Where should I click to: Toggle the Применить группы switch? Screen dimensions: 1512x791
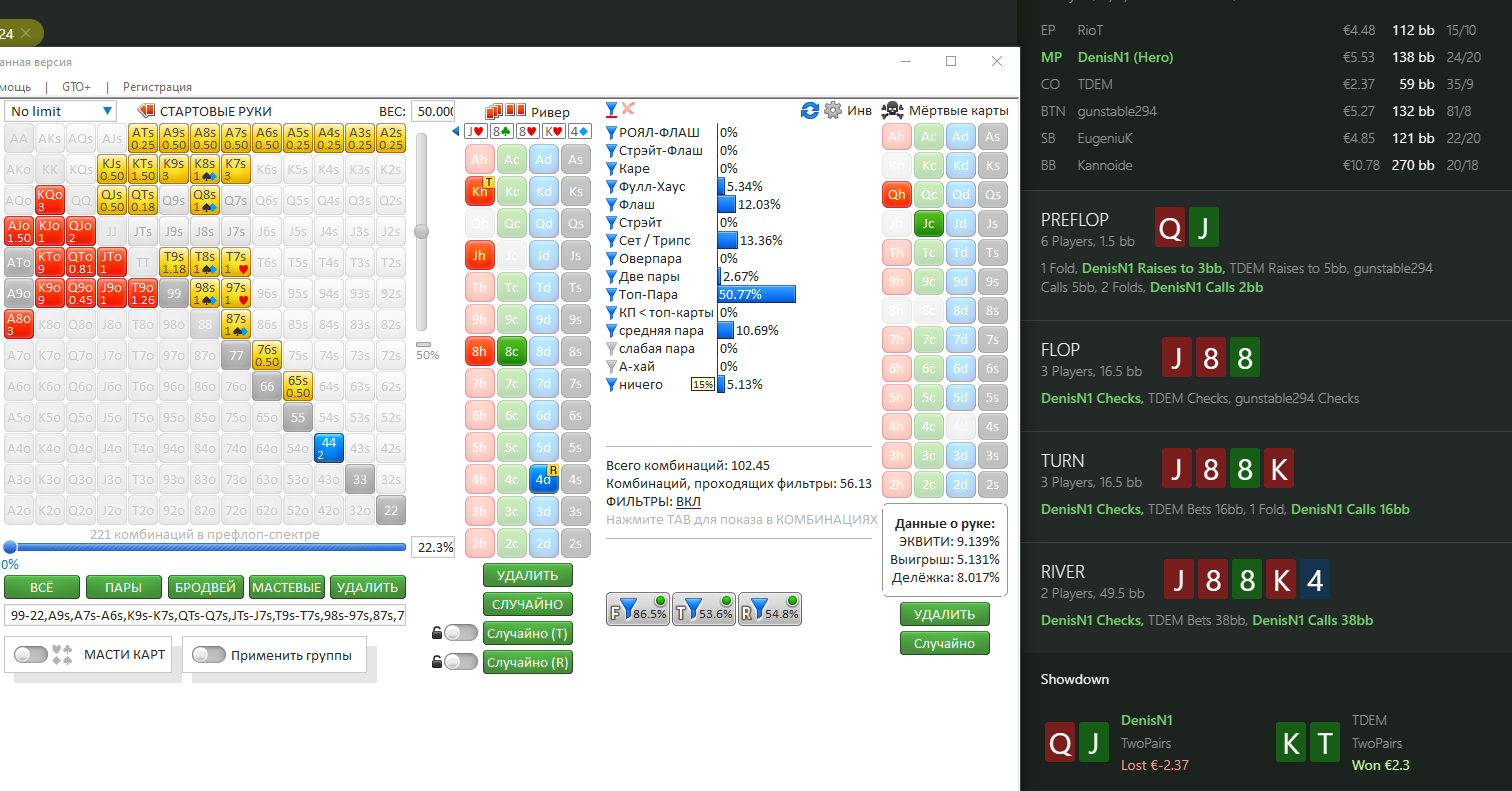click(209, 655)
